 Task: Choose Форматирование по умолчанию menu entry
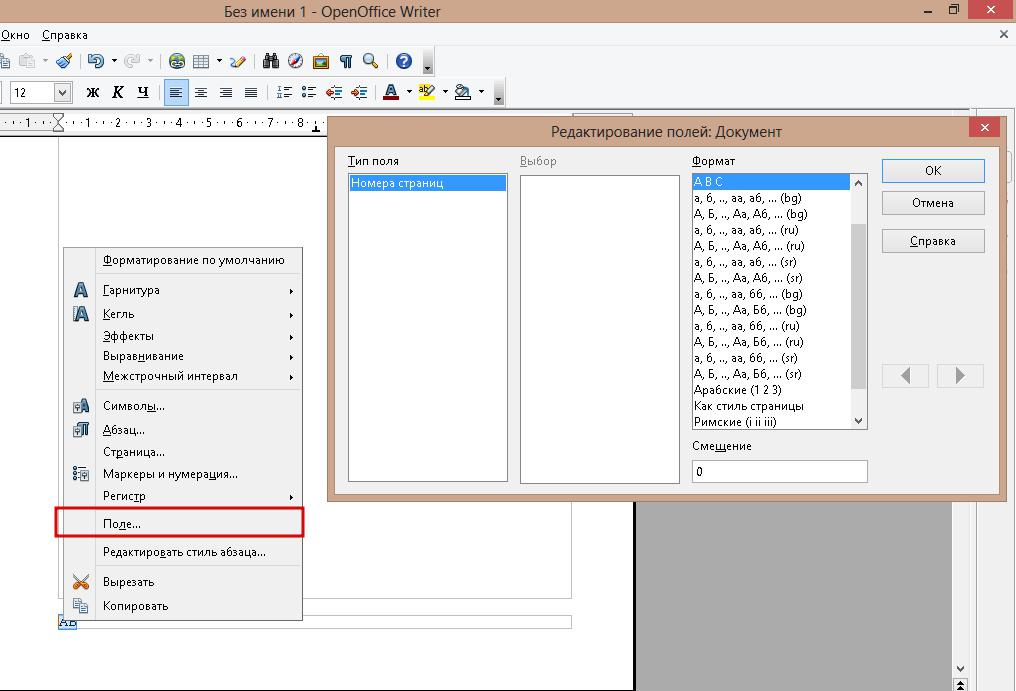(193, 260)
